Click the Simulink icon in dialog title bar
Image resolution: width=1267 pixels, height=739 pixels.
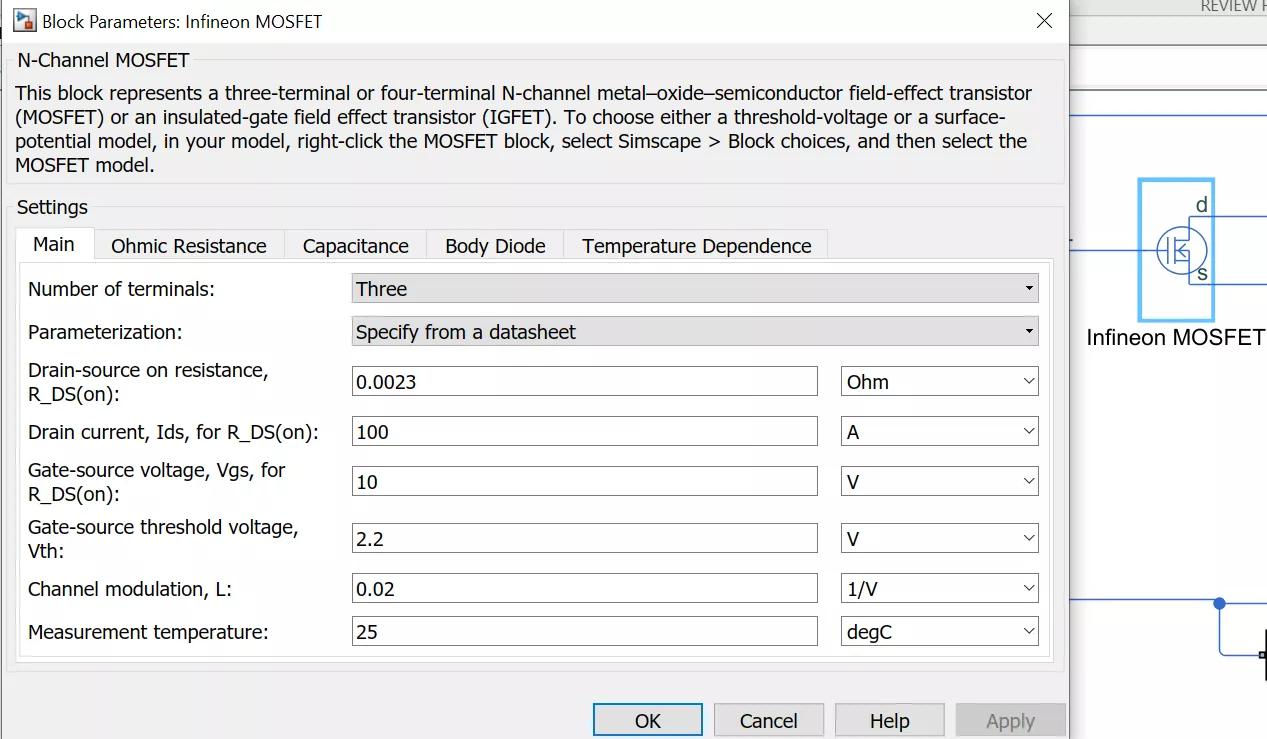(24, 20)
